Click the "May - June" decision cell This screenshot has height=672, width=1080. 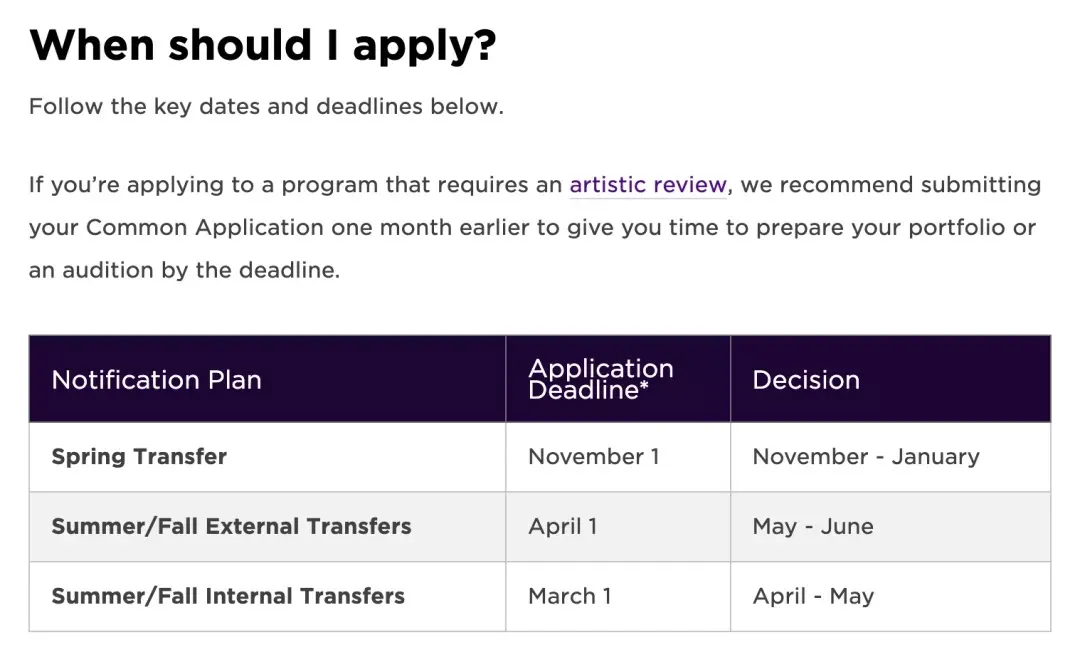point(813,527)
